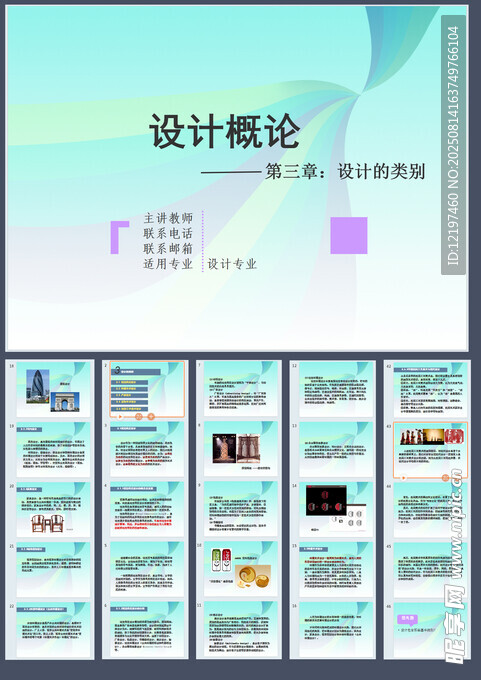Select slide thumbnail number 7
The image size is (481, 680).
click(241, 389)
